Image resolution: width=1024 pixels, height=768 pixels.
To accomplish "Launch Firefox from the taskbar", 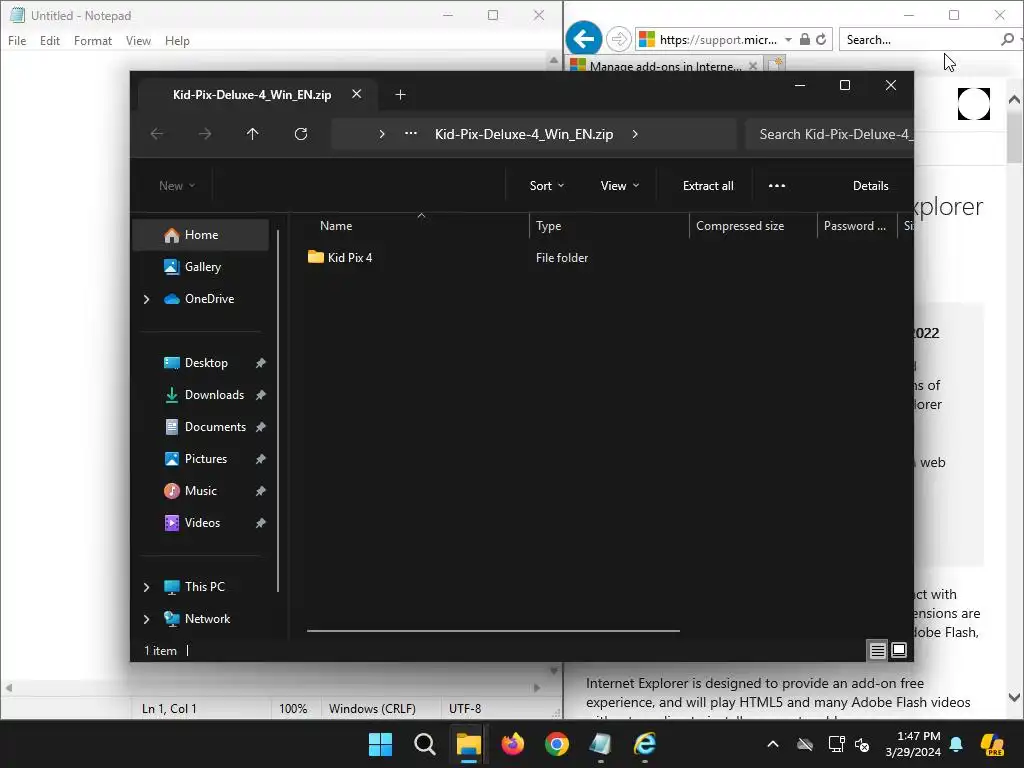I will coord(513,744).
